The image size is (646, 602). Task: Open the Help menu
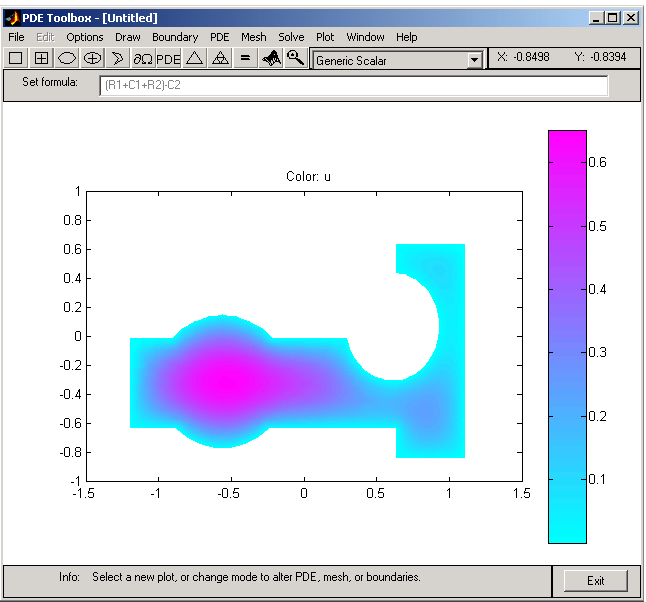coord(407,37)
